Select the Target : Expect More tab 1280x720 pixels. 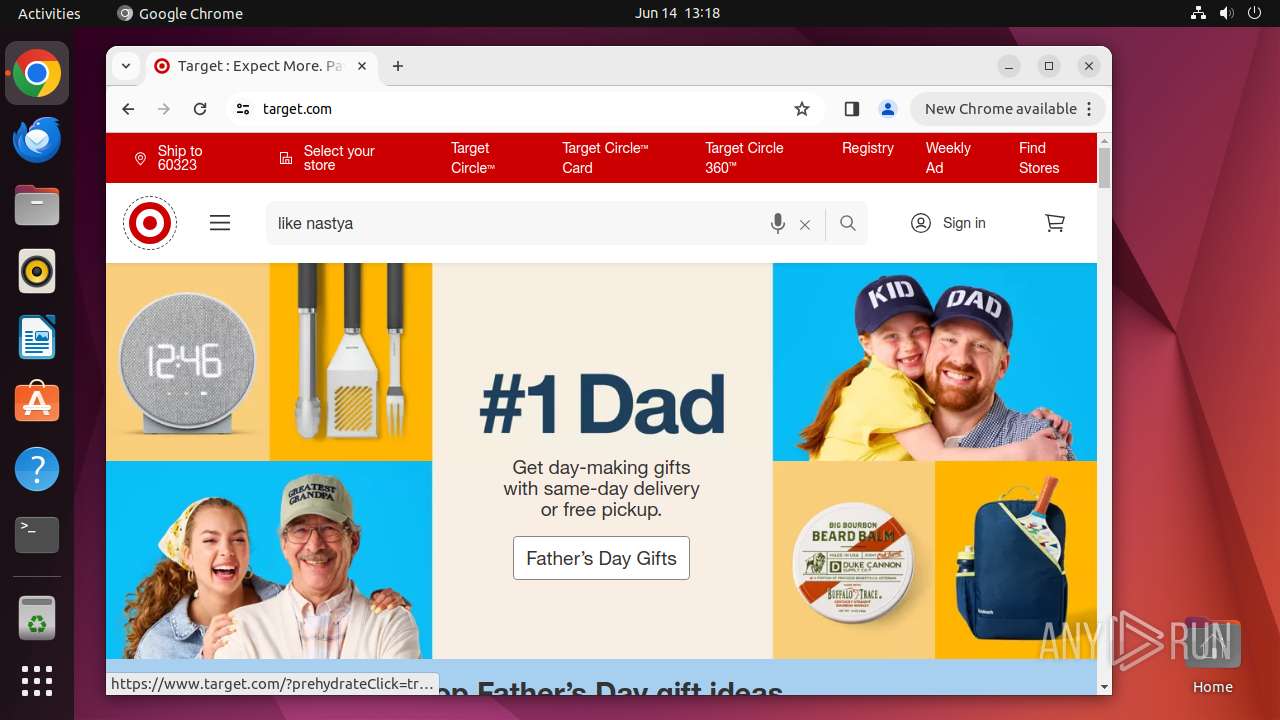(260, 66)
